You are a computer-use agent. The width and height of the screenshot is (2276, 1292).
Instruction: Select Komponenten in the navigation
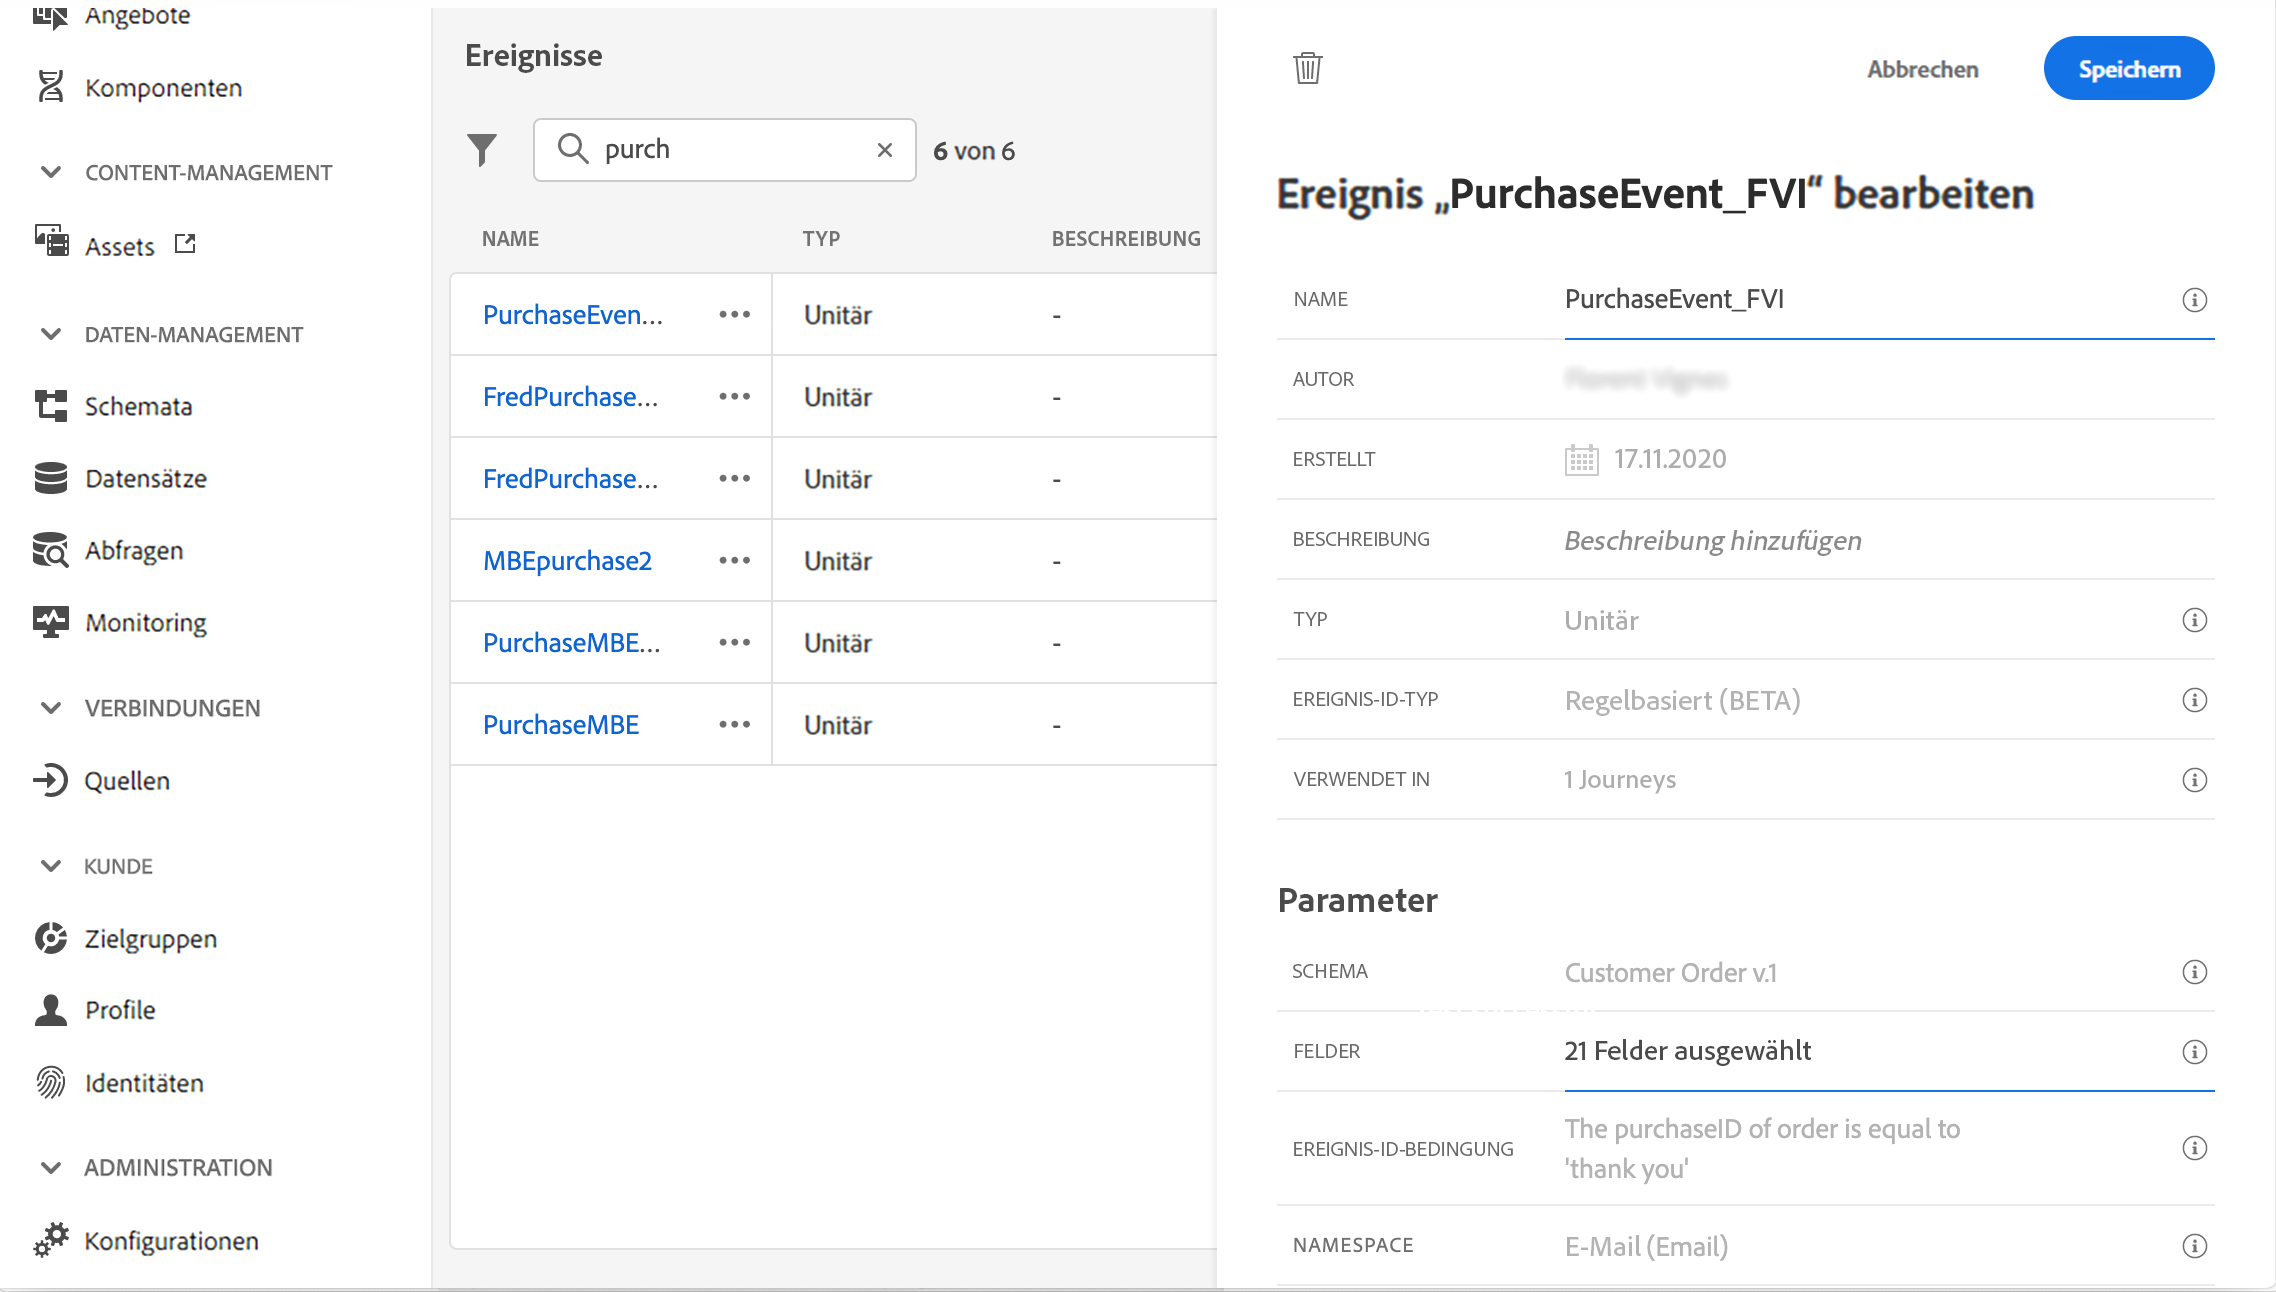pos(163,88)
